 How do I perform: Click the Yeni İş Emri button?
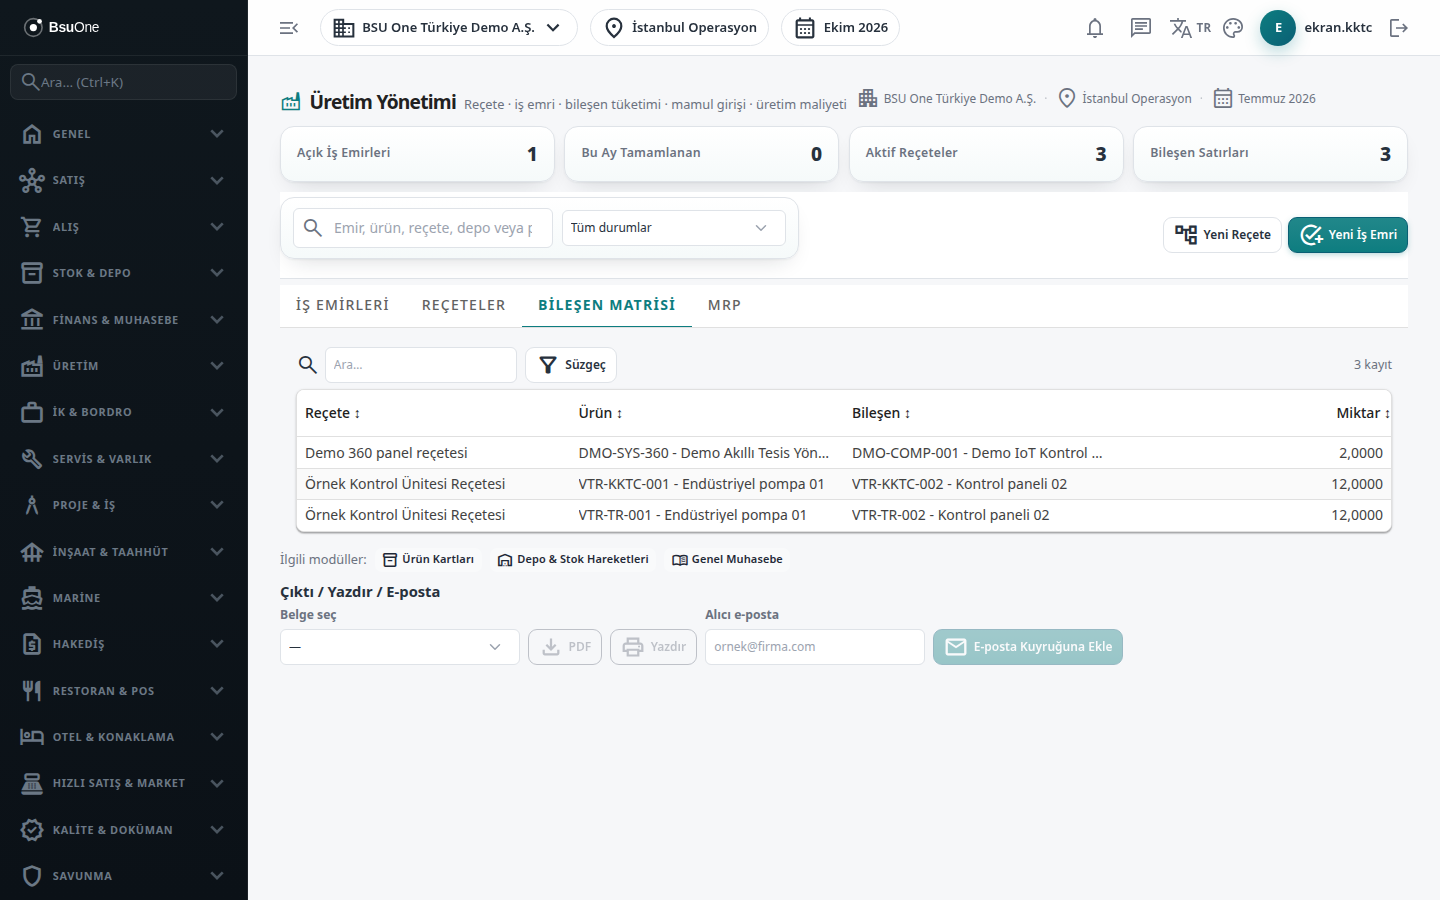click(x=1348, y=235)
